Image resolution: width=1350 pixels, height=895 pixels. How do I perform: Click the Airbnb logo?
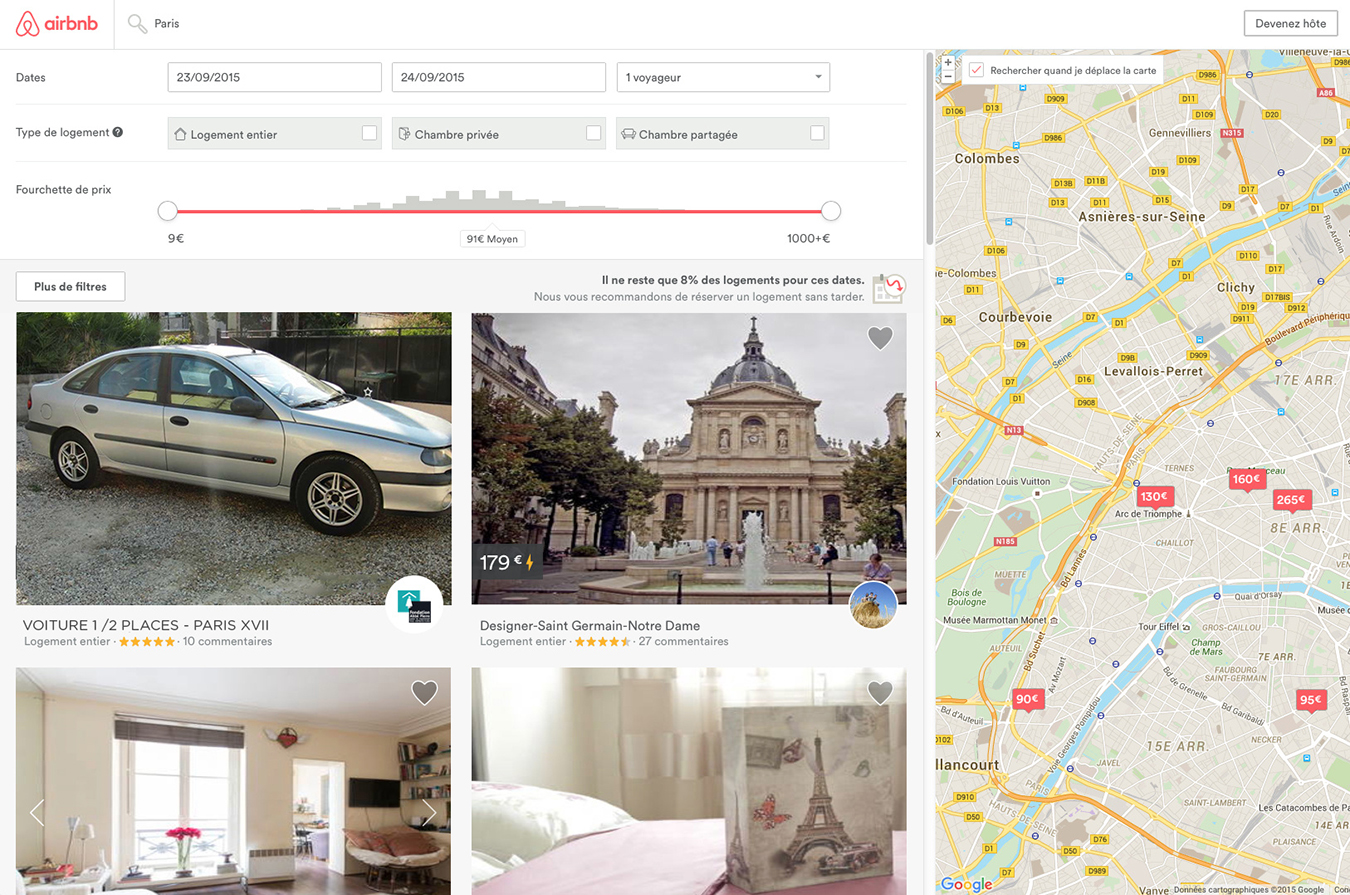(x=57, y=24)
